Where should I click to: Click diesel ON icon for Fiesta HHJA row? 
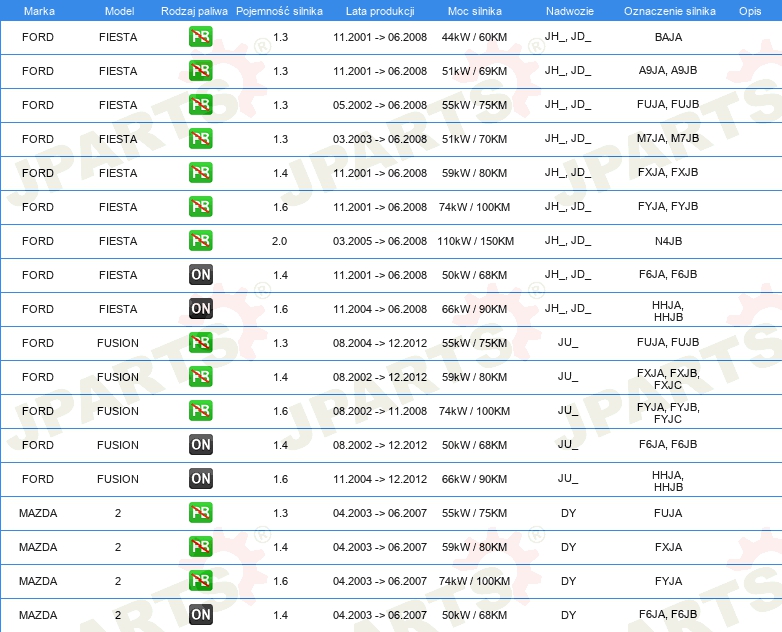tap(200, 309)
